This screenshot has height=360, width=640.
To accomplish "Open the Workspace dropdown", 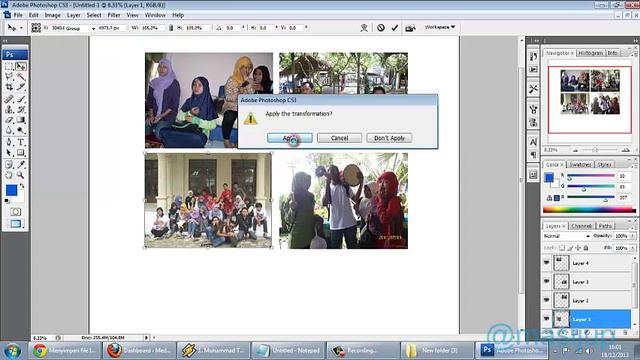I will 440,27.
